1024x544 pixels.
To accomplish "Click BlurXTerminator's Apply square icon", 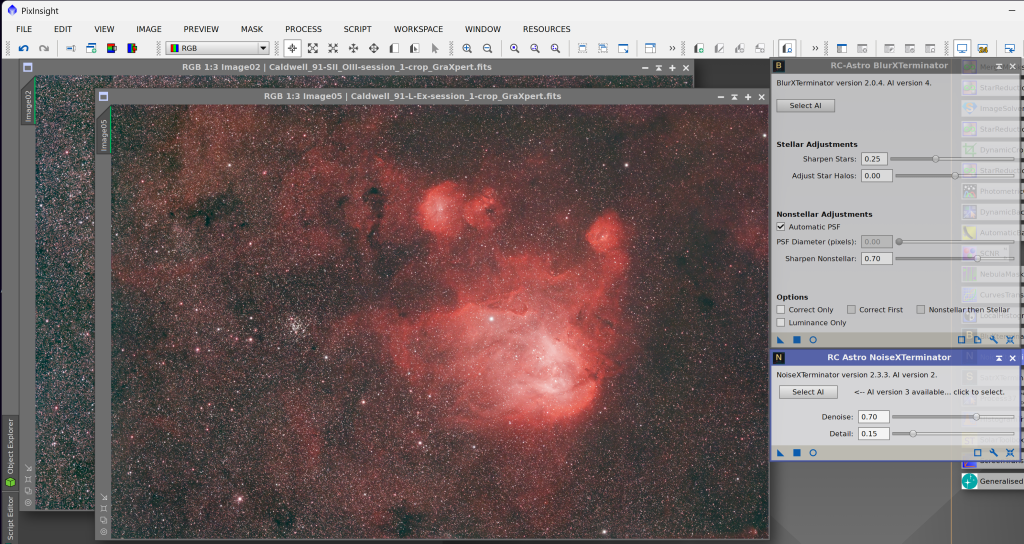I will tap(797, 340).
